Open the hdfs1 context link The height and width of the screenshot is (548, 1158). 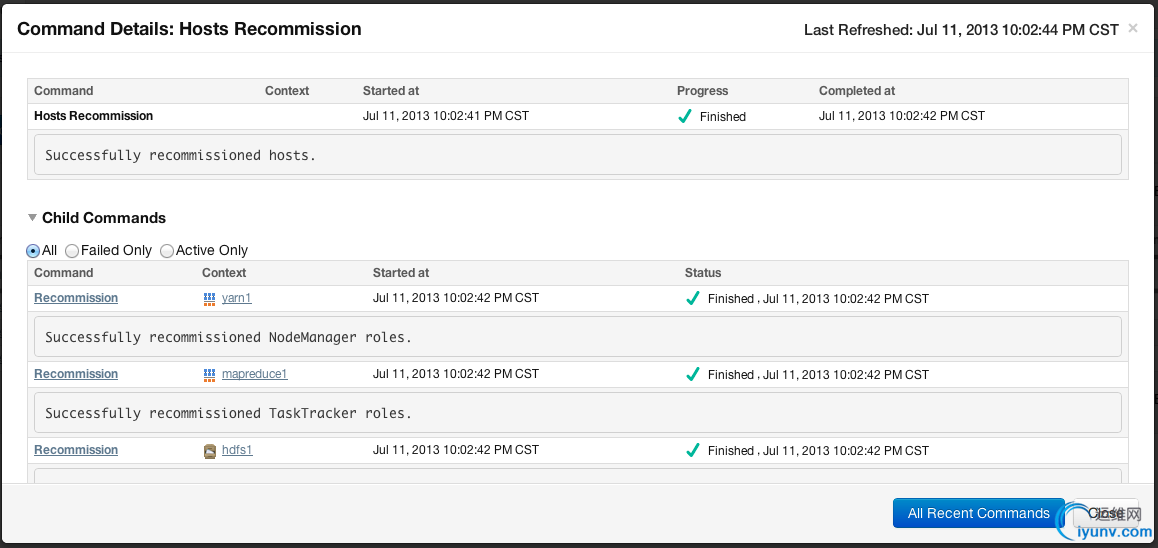click(x=237, y=450)
